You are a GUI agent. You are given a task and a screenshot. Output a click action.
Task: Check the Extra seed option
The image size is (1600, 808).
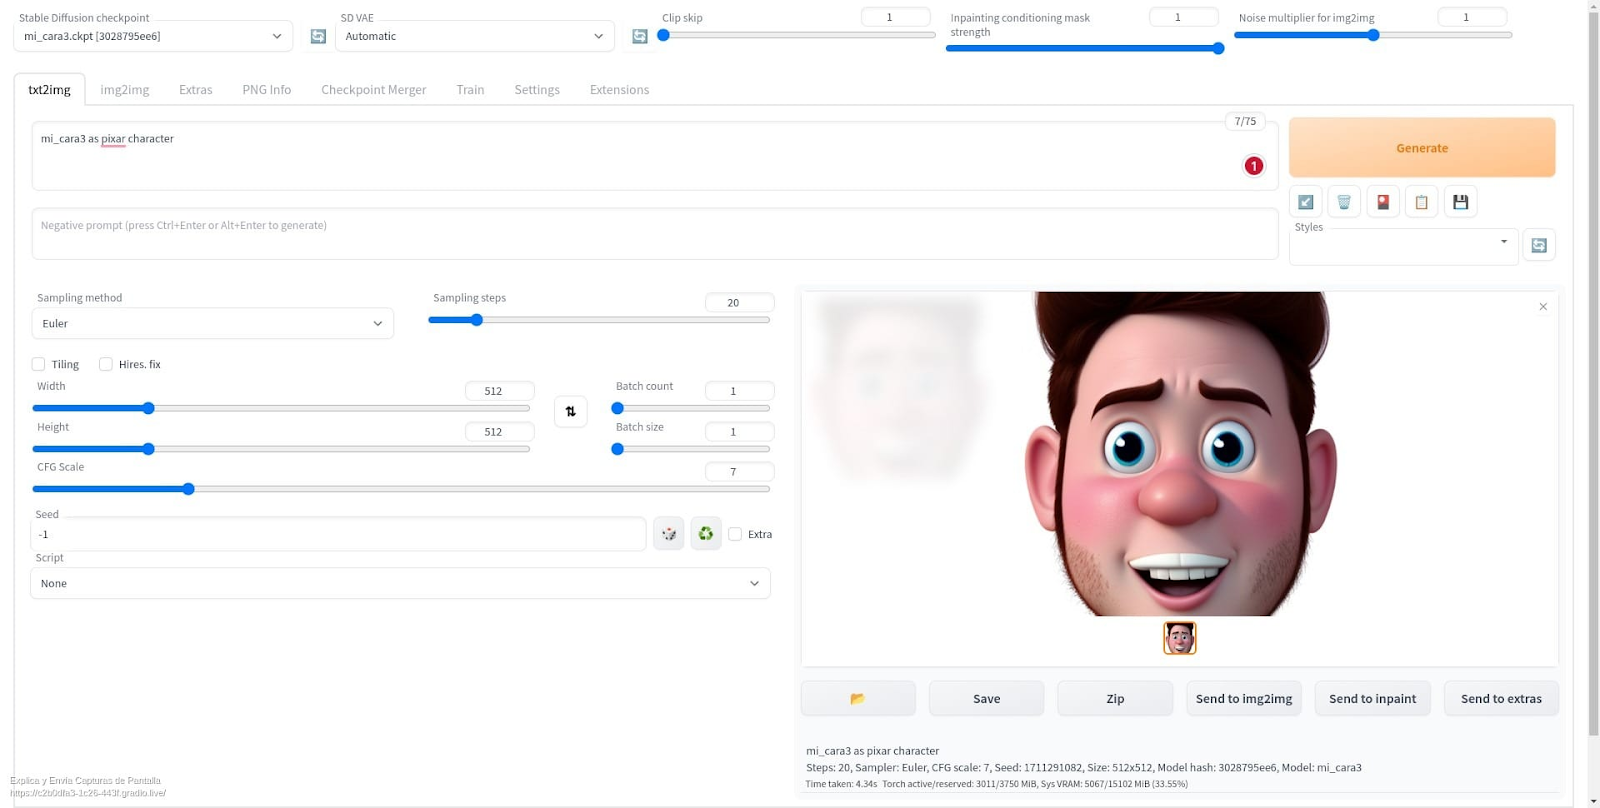(x=735, y=534)
